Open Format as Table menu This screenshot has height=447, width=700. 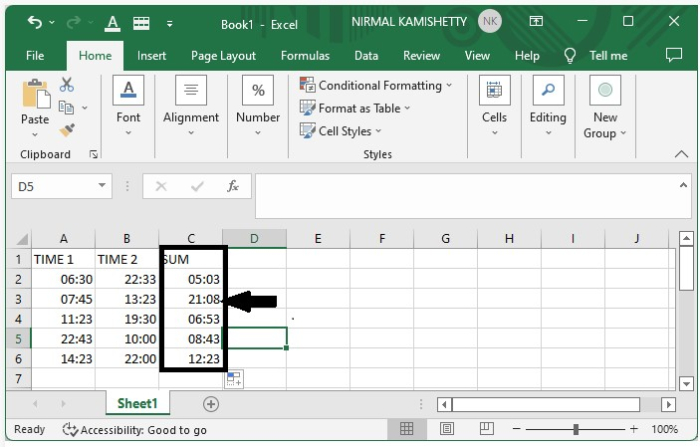click(355, 108)
